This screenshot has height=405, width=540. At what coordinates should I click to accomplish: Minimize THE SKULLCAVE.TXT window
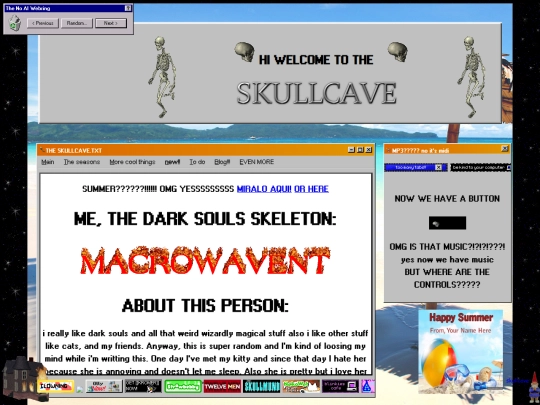click(351, 150)
